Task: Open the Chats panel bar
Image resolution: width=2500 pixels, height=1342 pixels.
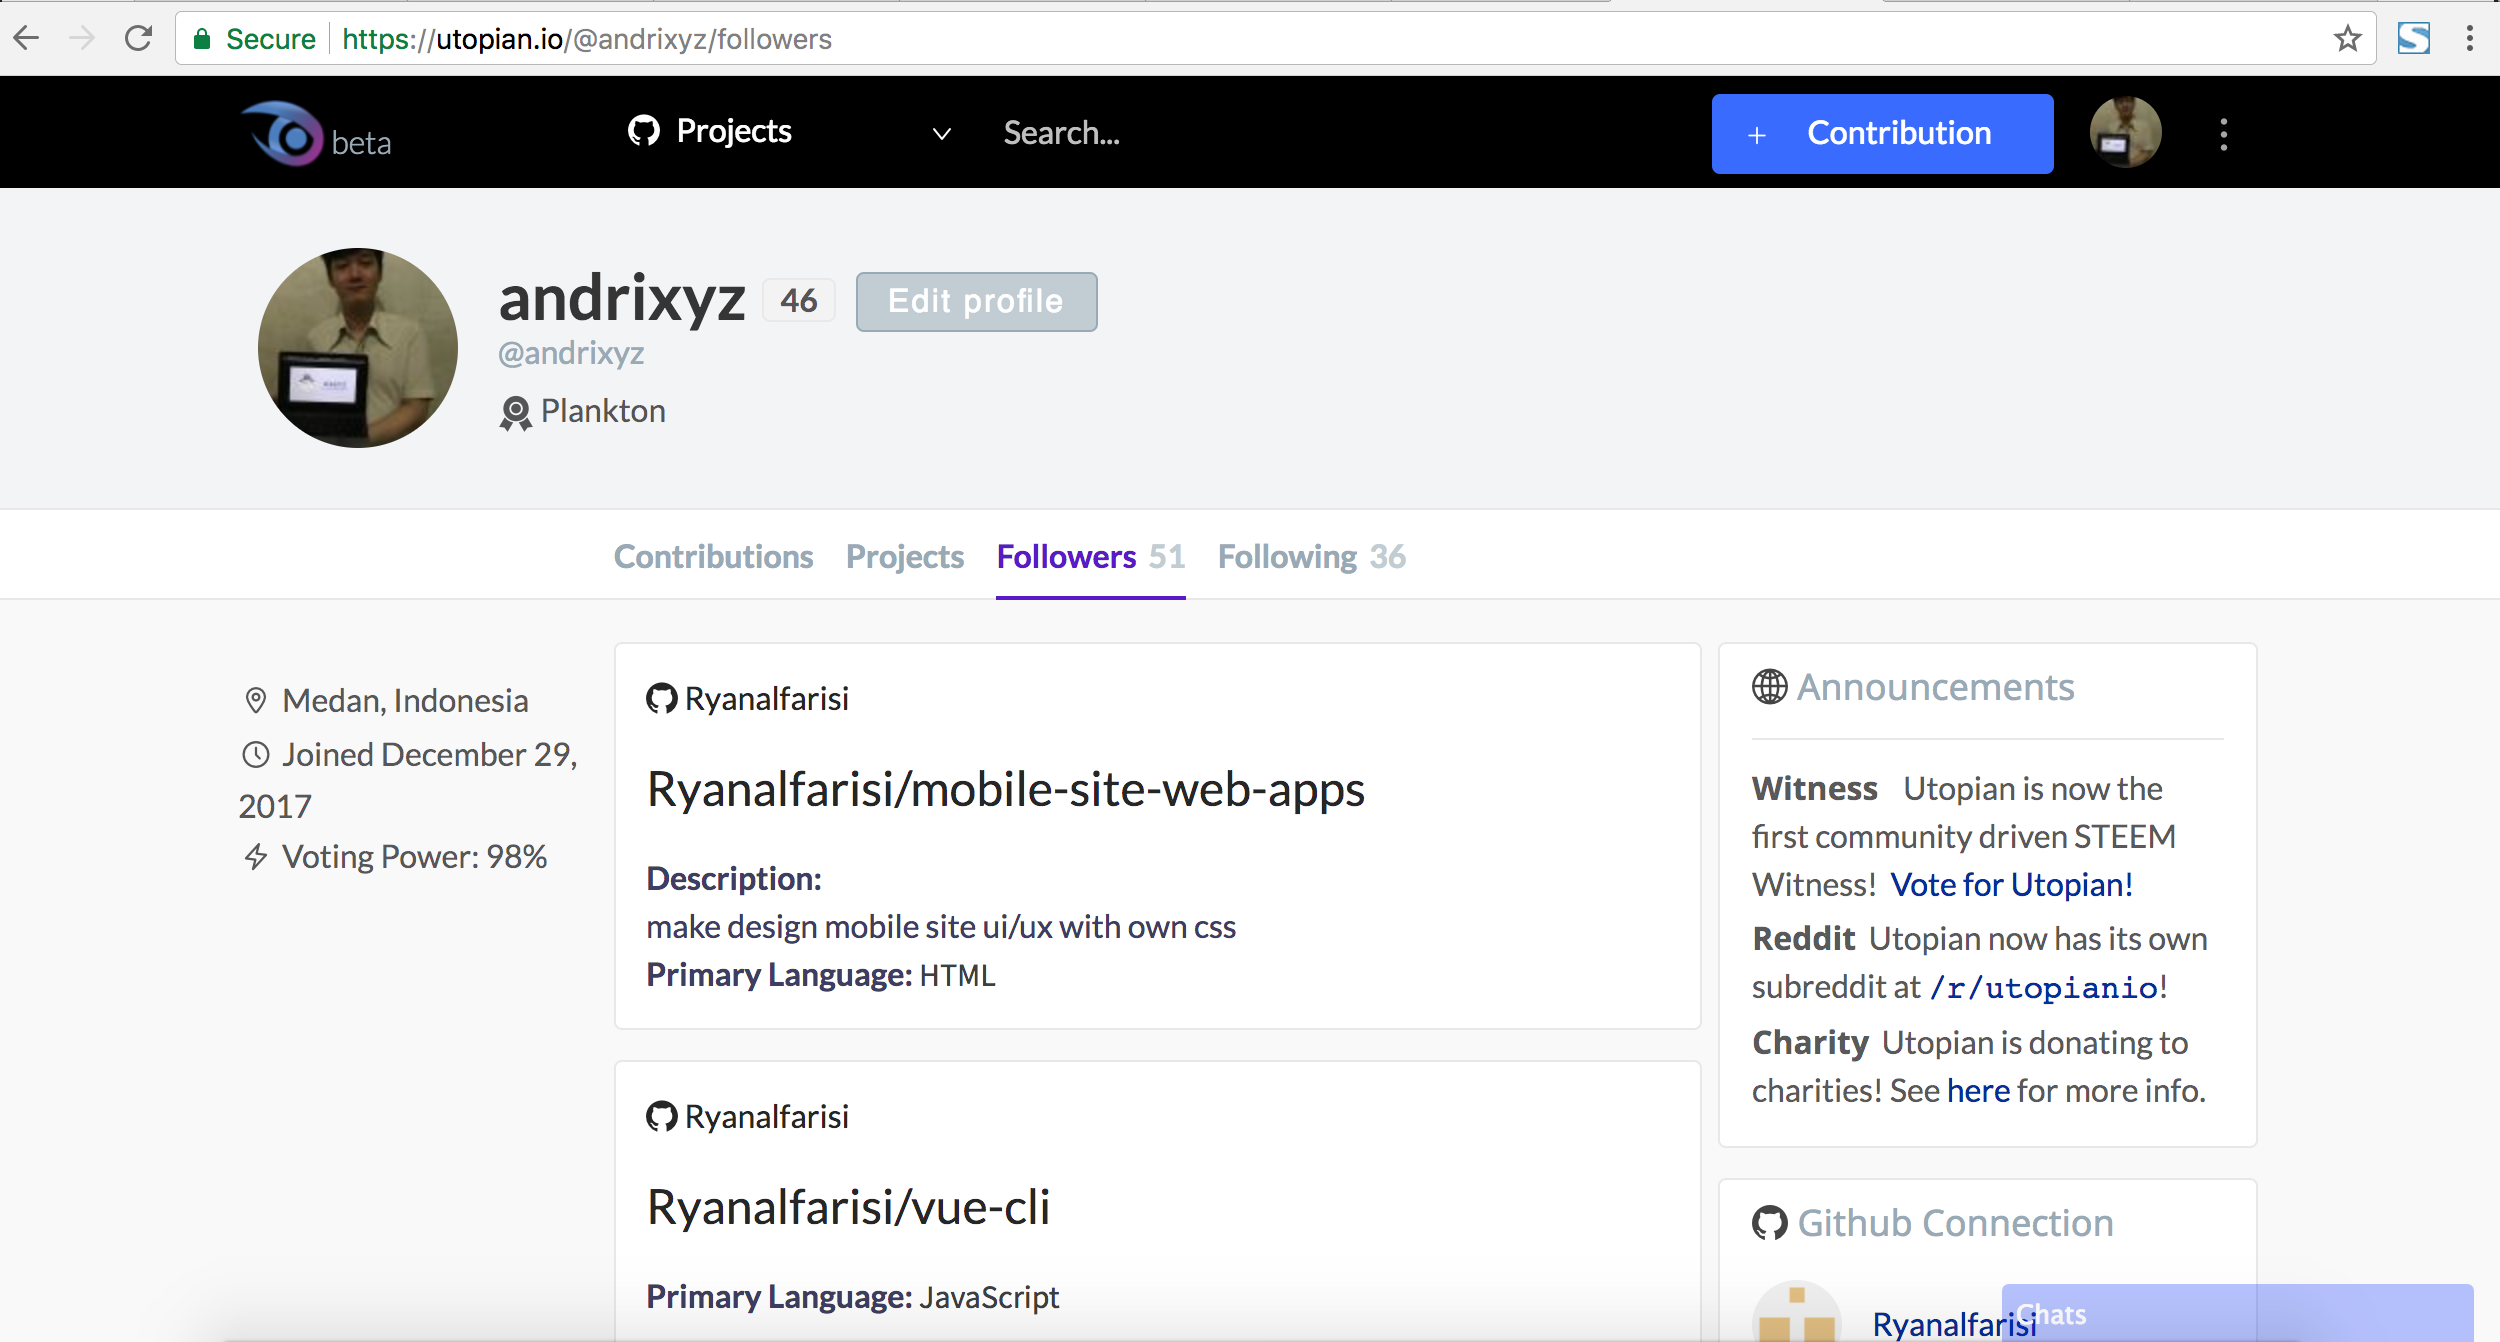Action: tap(2237, 1313)
